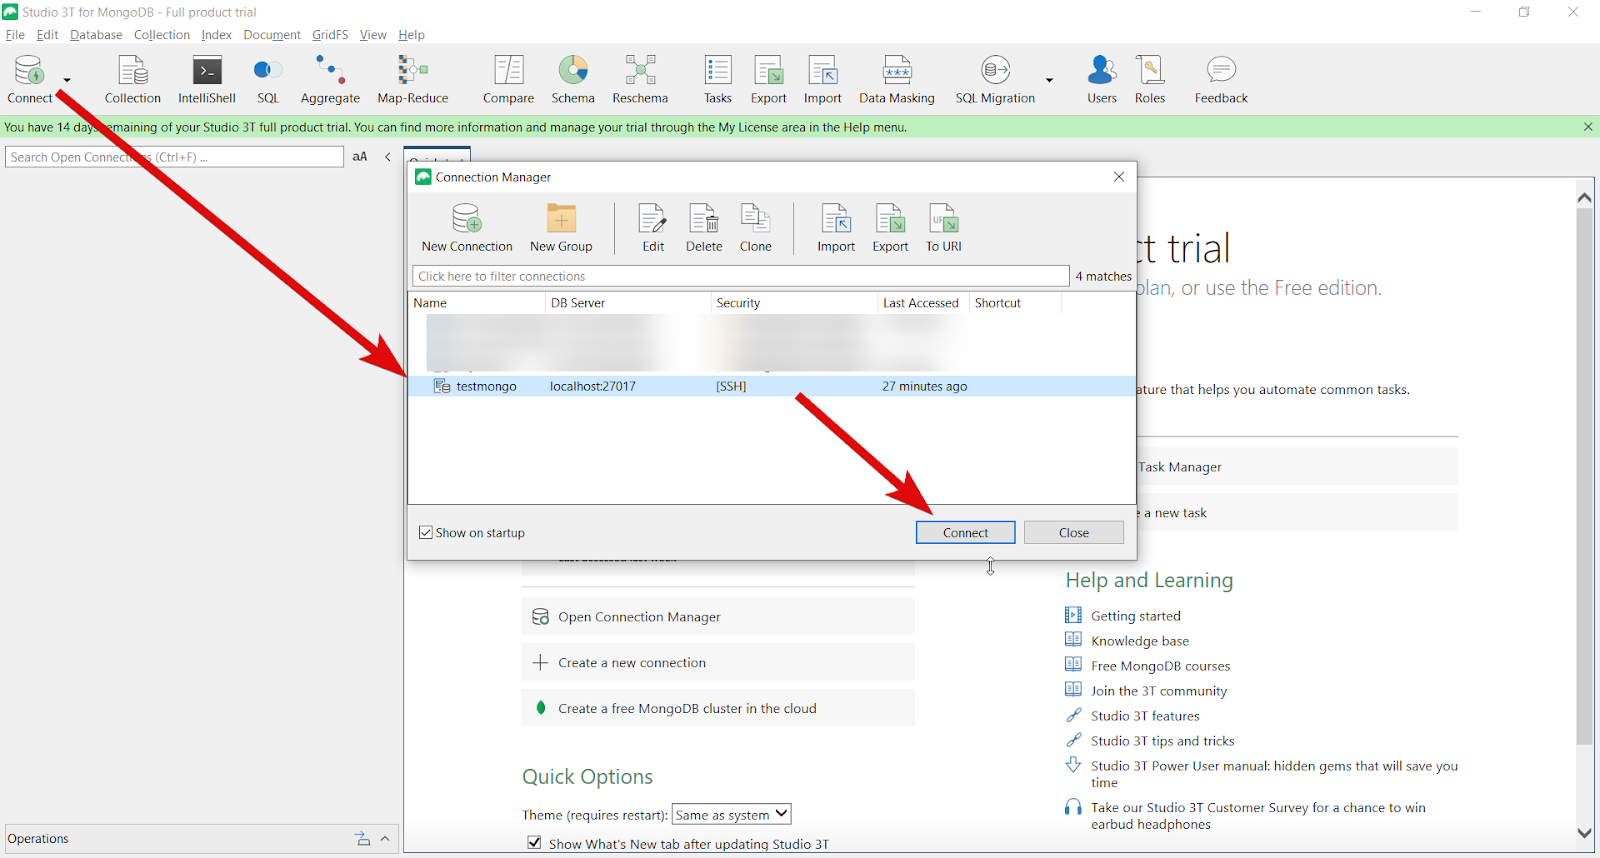1600x858 pixels.
Task: Clone the selected connection
Action: 756,228
